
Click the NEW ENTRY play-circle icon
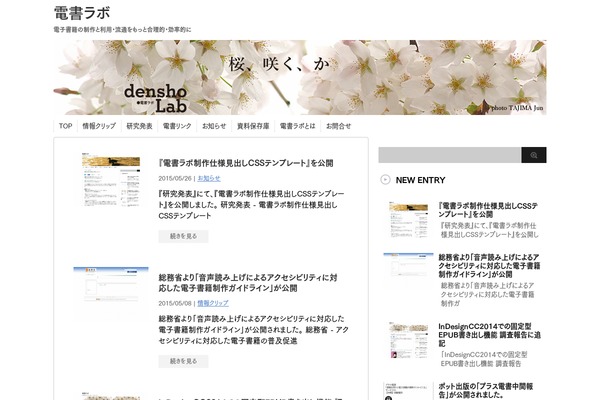coord(385,180)
